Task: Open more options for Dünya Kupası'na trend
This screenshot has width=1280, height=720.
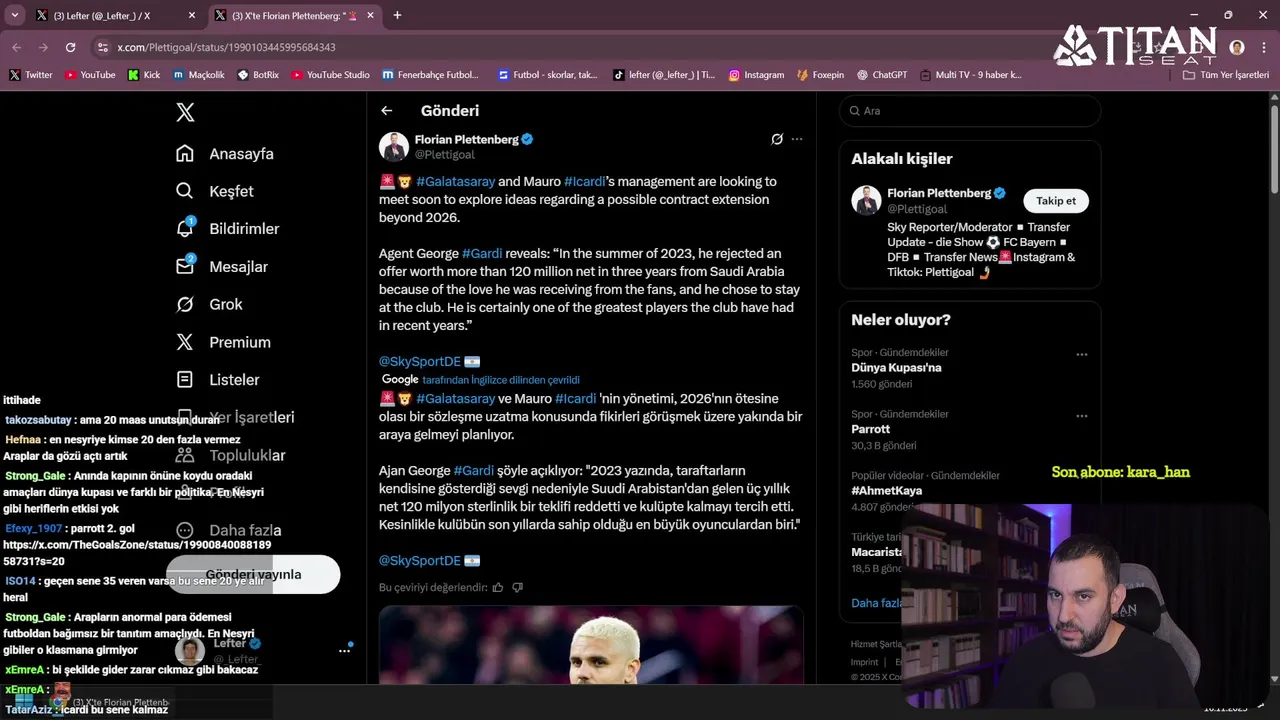Action: click(x=1081, y=354)
